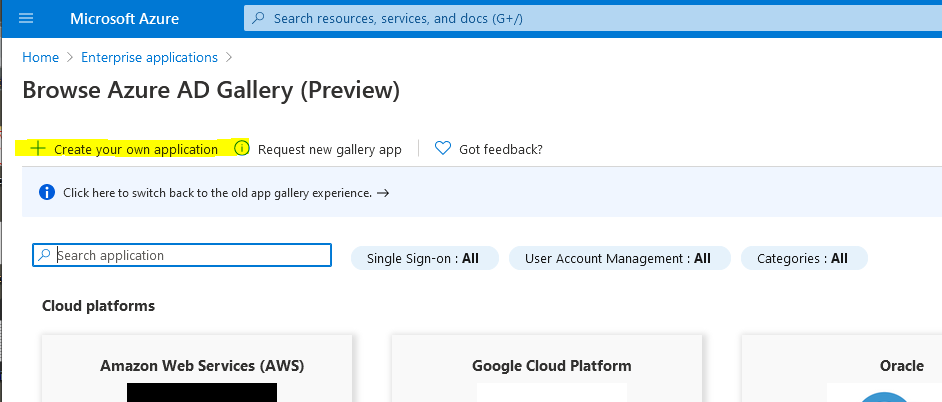Click the info icon beside Request new gallery app
942x402 pixels.
(x=242, y=148)
